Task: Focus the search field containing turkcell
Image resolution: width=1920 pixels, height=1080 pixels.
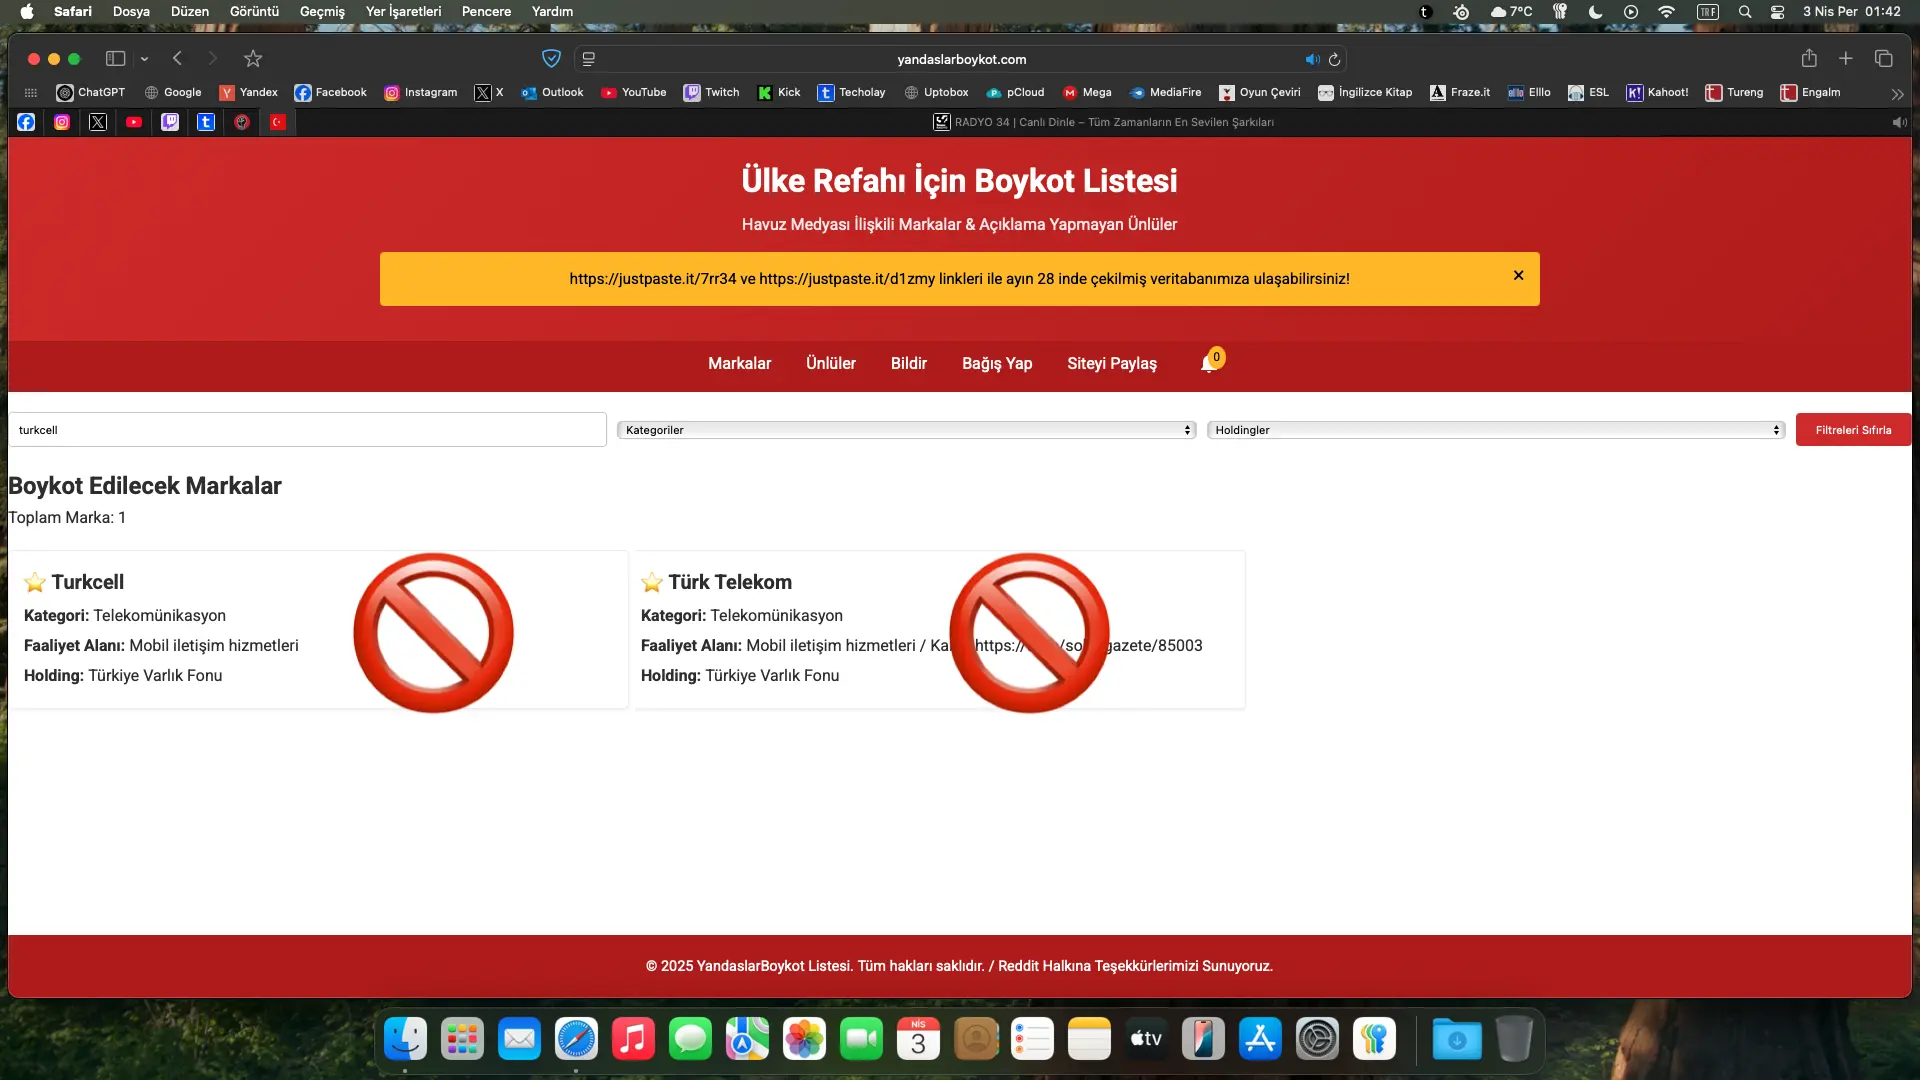Action: 307,430
